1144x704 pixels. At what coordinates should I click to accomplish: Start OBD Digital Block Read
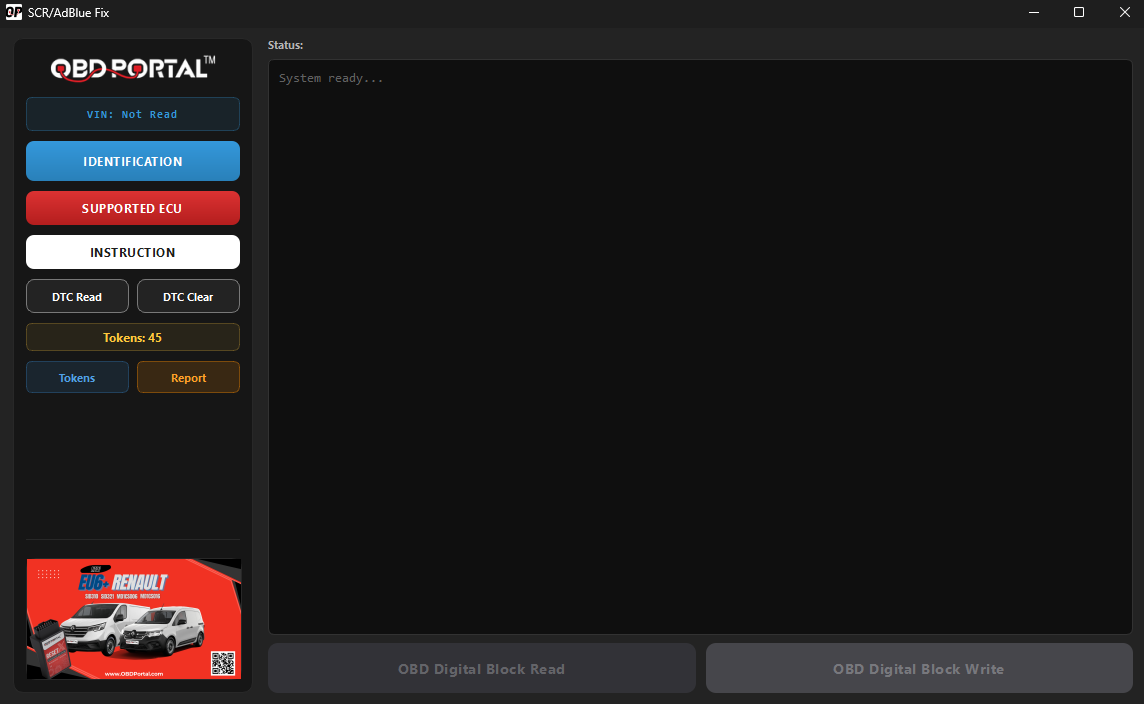[481, 669]
